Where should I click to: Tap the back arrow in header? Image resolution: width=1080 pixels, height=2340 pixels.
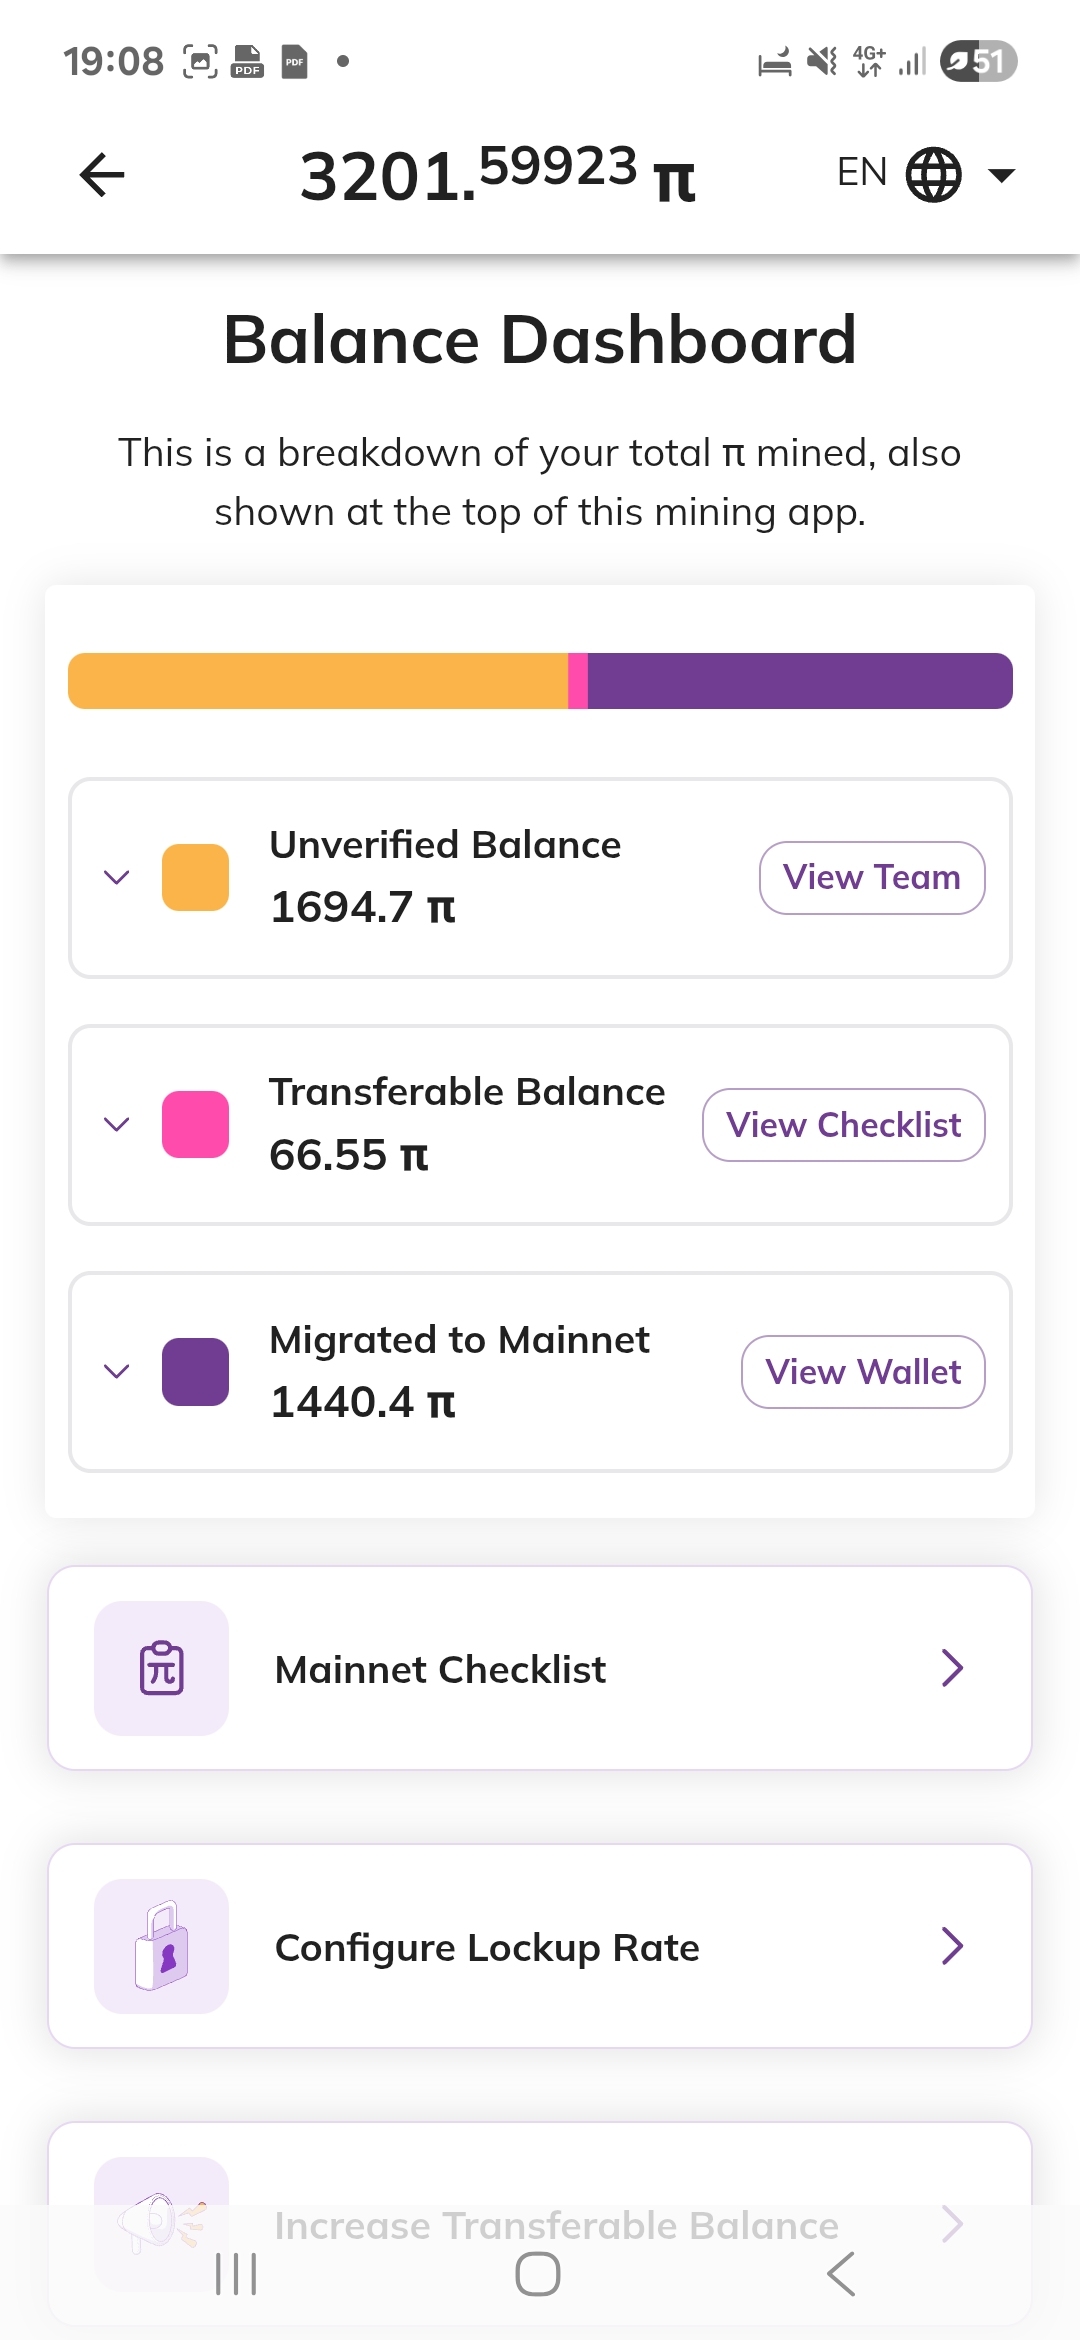(x=102, y=175)
